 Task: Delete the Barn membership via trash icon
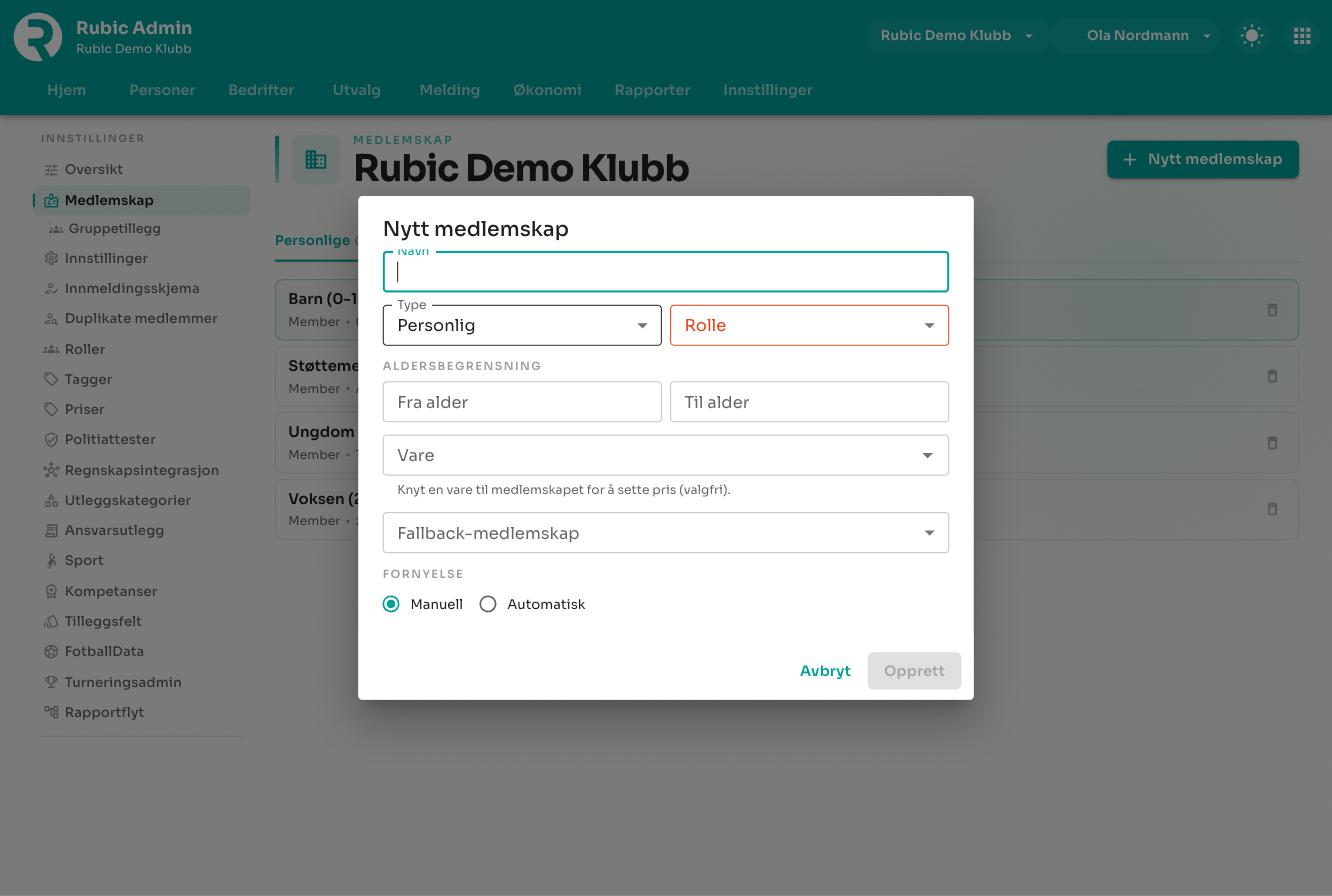click(x=1272, y=310)
